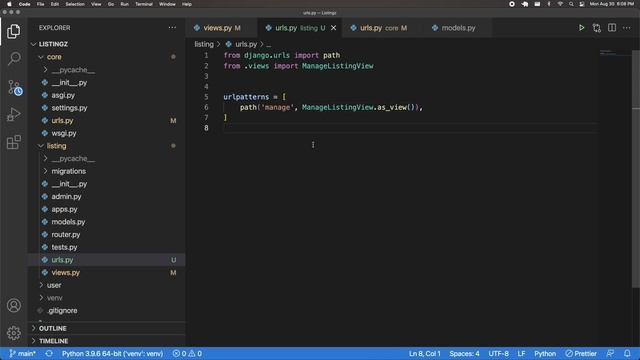Open the Terminal menu
640x360 pixels.
(x=144, y=4)
